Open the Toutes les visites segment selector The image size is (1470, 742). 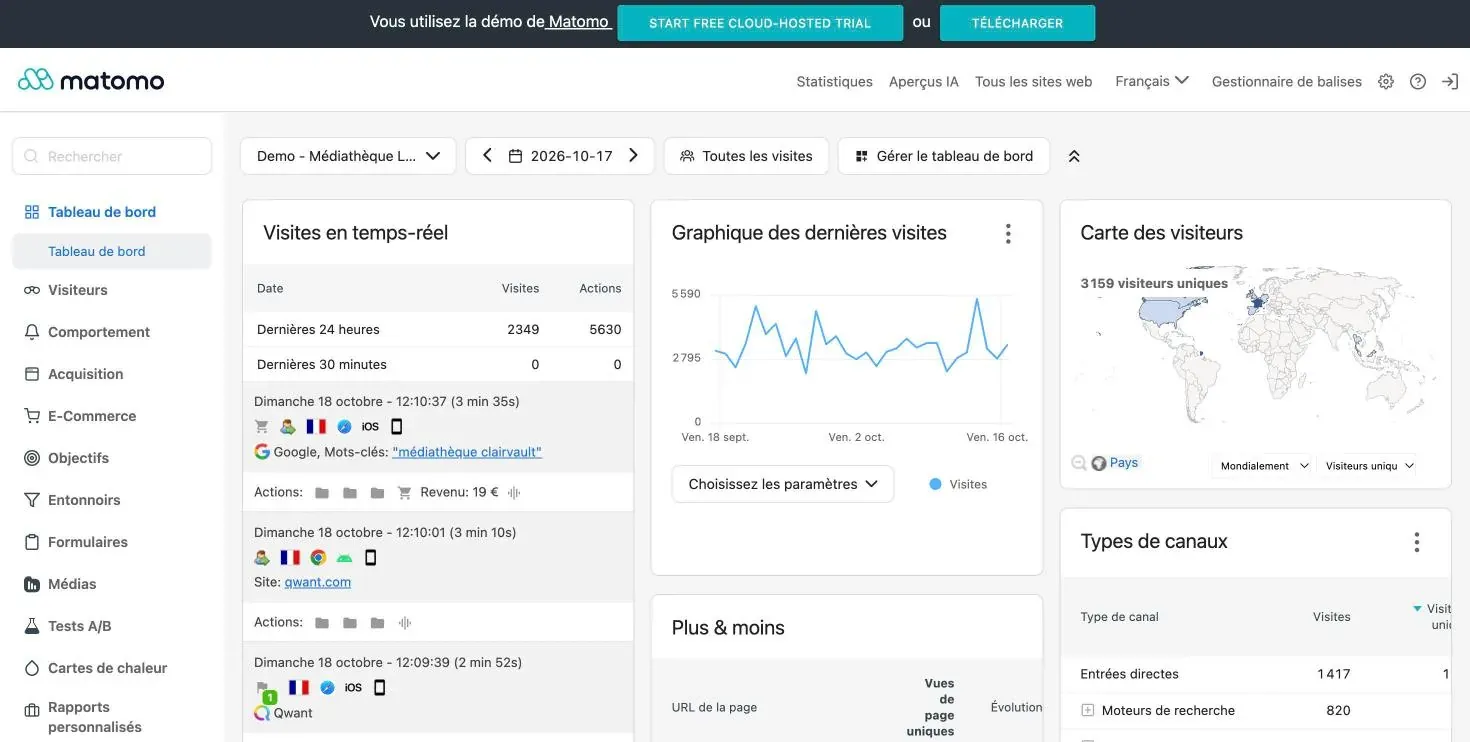click(x=746, y=156)
